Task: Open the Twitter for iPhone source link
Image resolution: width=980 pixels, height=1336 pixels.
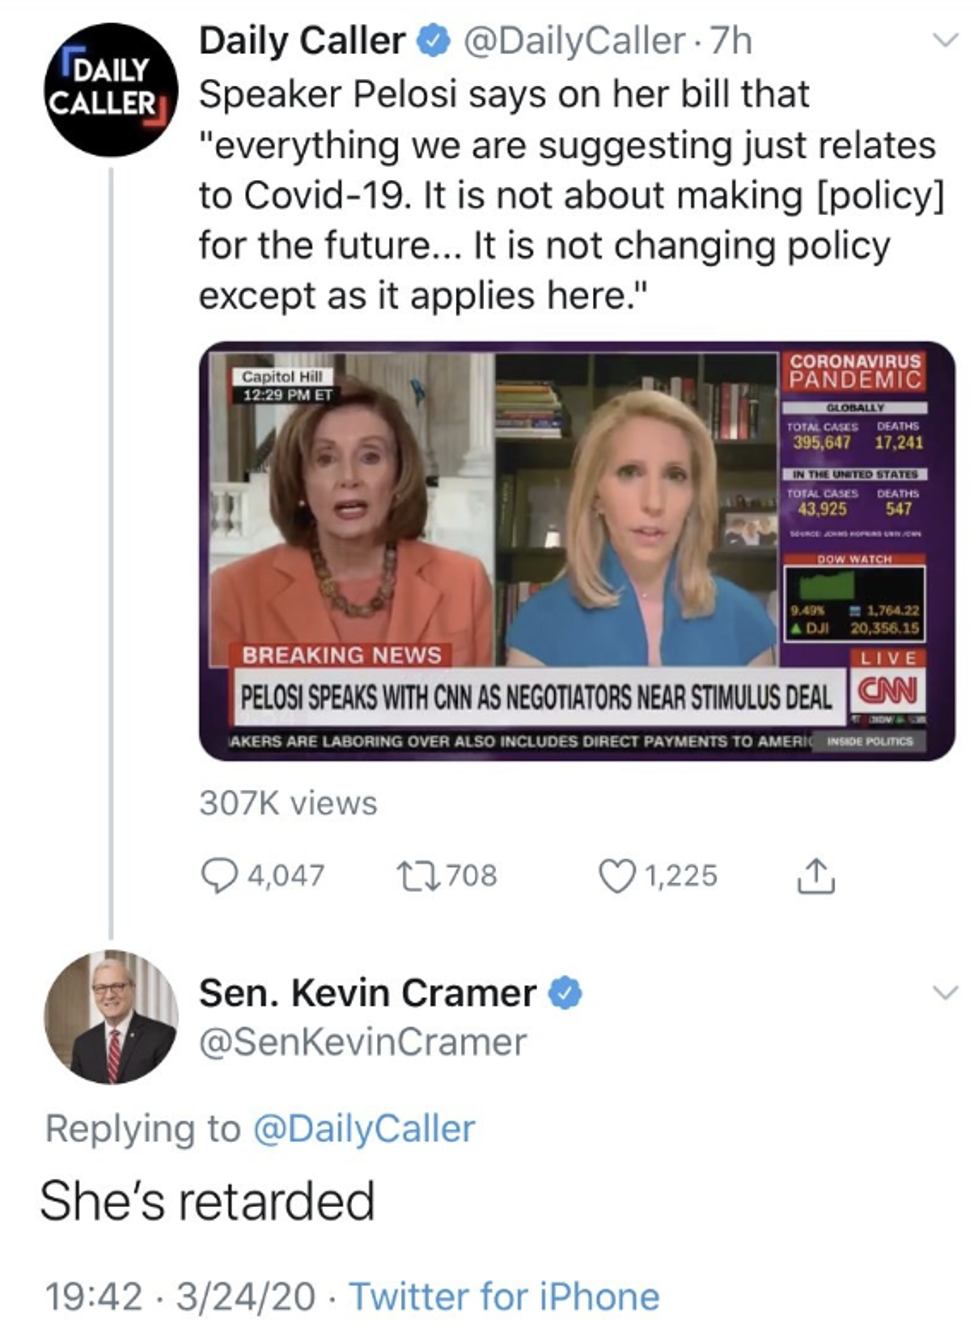Action: pyautogui.click(x=504, y=1297)
